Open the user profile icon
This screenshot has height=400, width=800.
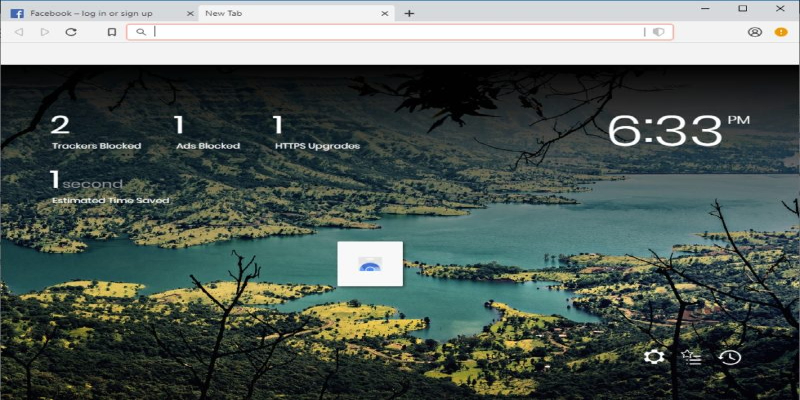[x=755, y=32]
